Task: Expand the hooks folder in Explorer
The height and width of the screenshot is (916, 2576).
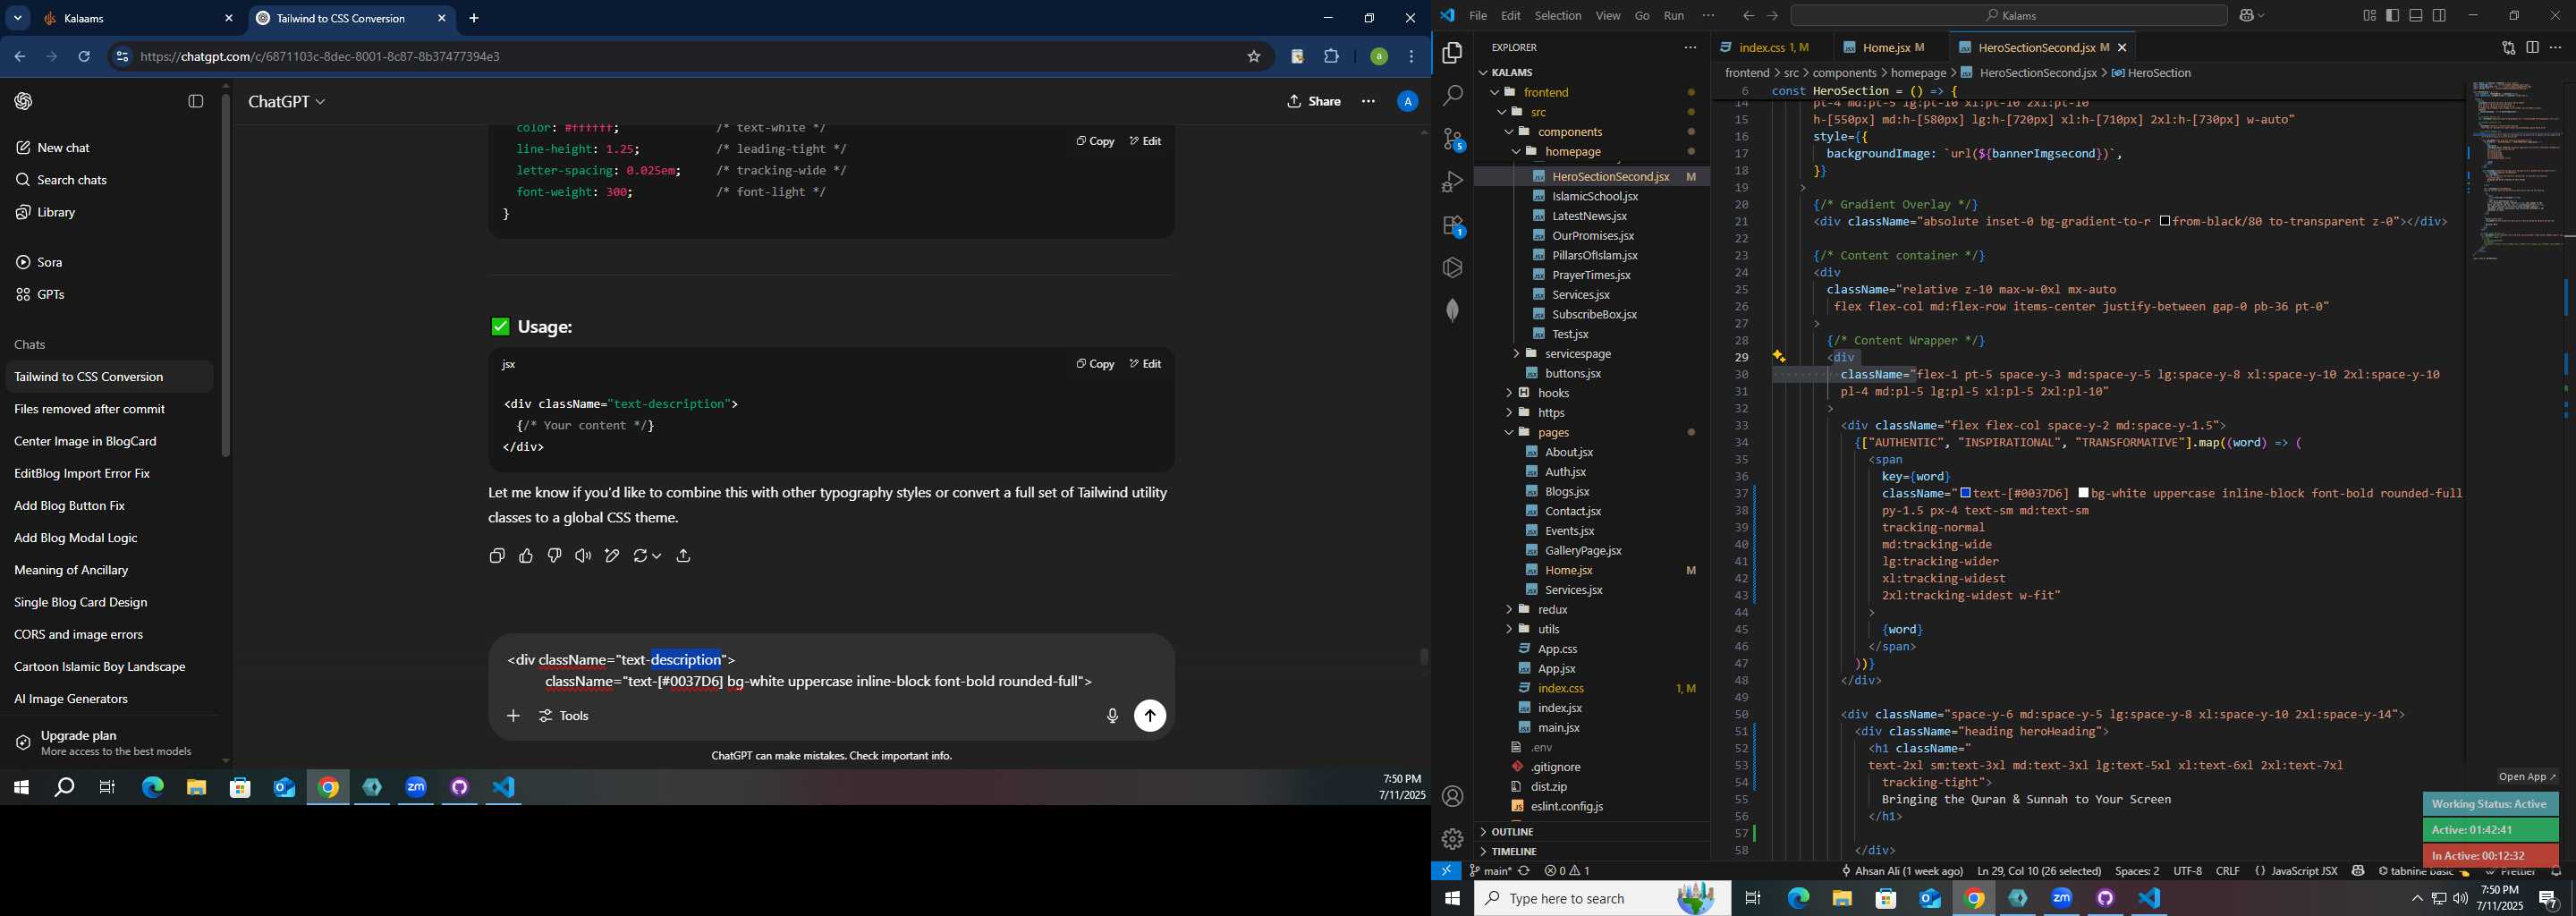Action: [x=1509, y=393]
